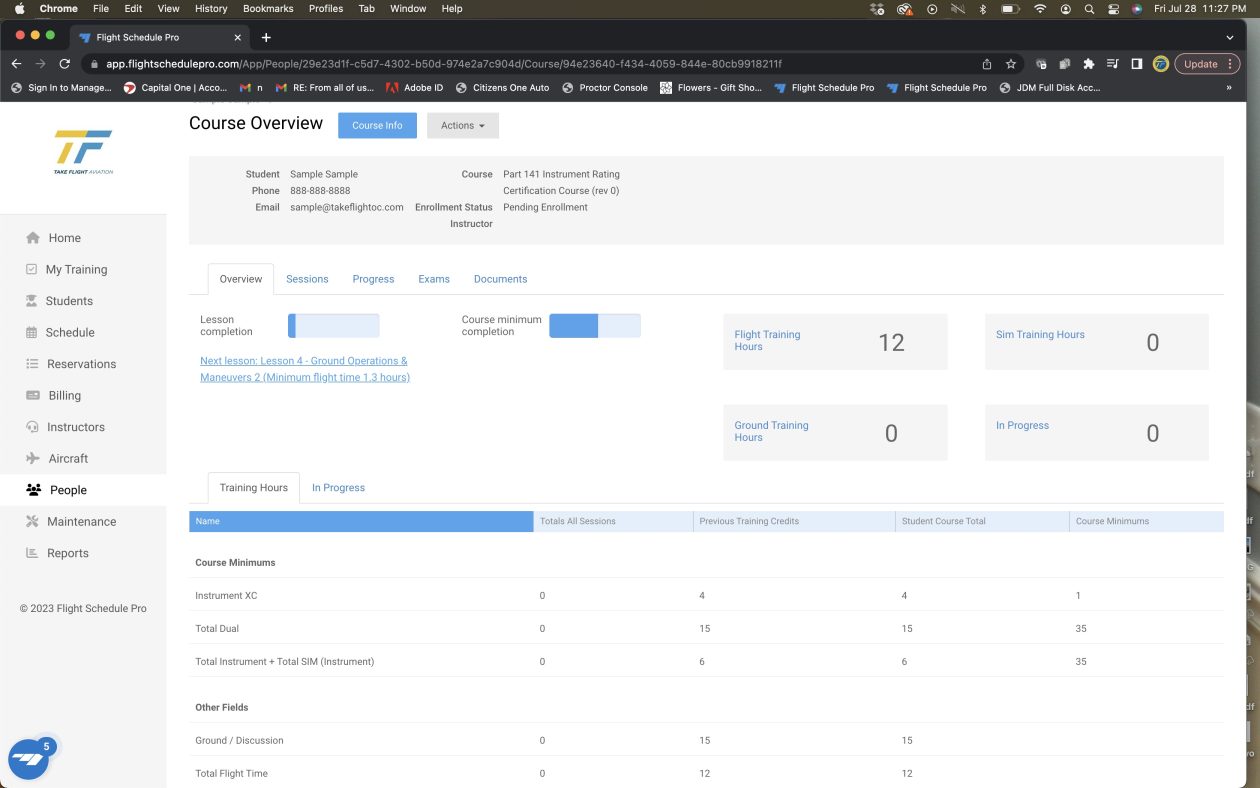Click the Course Info button
This screenshot has height=788, width=1260.
click(377, 125)
